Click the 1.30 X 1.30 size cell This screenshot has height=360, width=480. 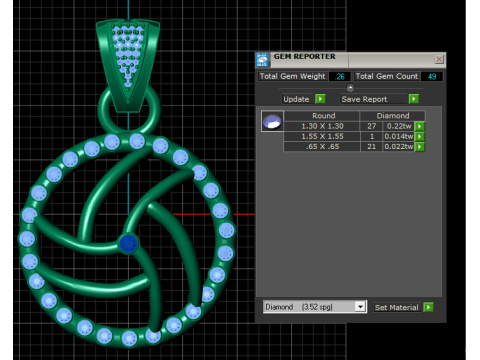click(322, 126)
